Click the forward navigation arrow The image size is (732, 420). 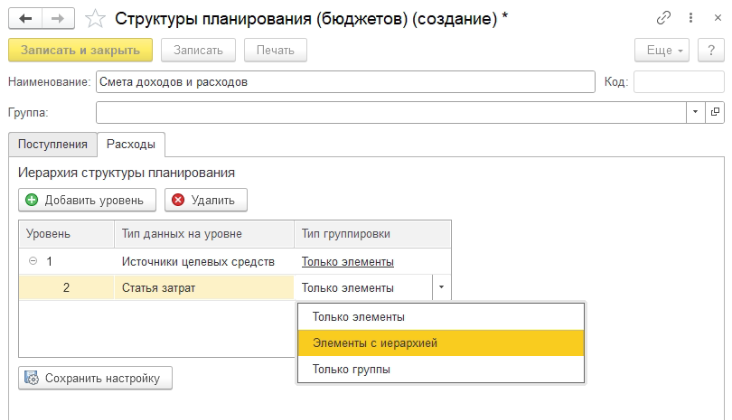point(58,18)
